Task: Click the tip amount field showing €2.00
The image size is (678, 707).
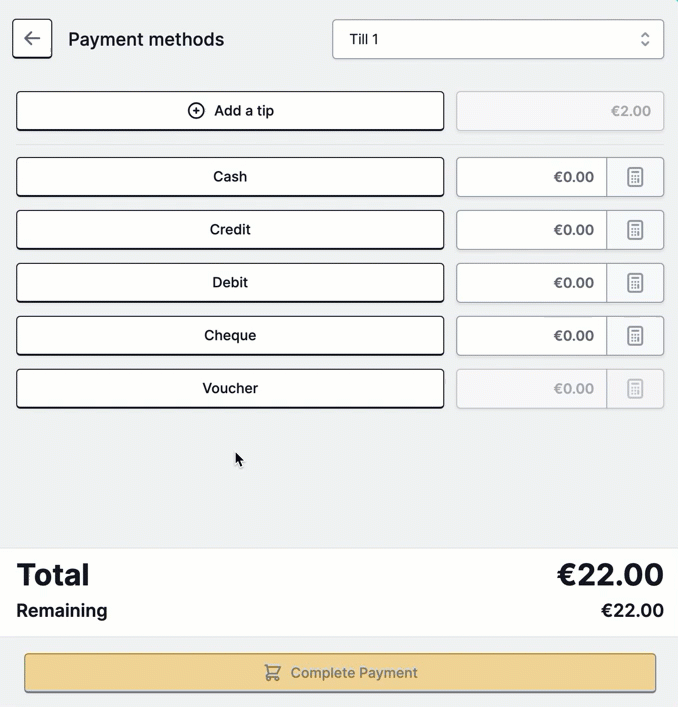Action: pyautogui.click(x=560, y=111)
